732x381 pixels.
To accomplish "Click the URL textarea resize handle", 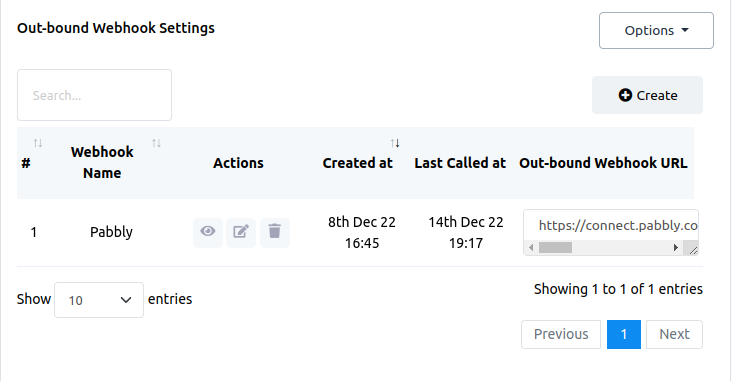I will click(x=693, y=250).
